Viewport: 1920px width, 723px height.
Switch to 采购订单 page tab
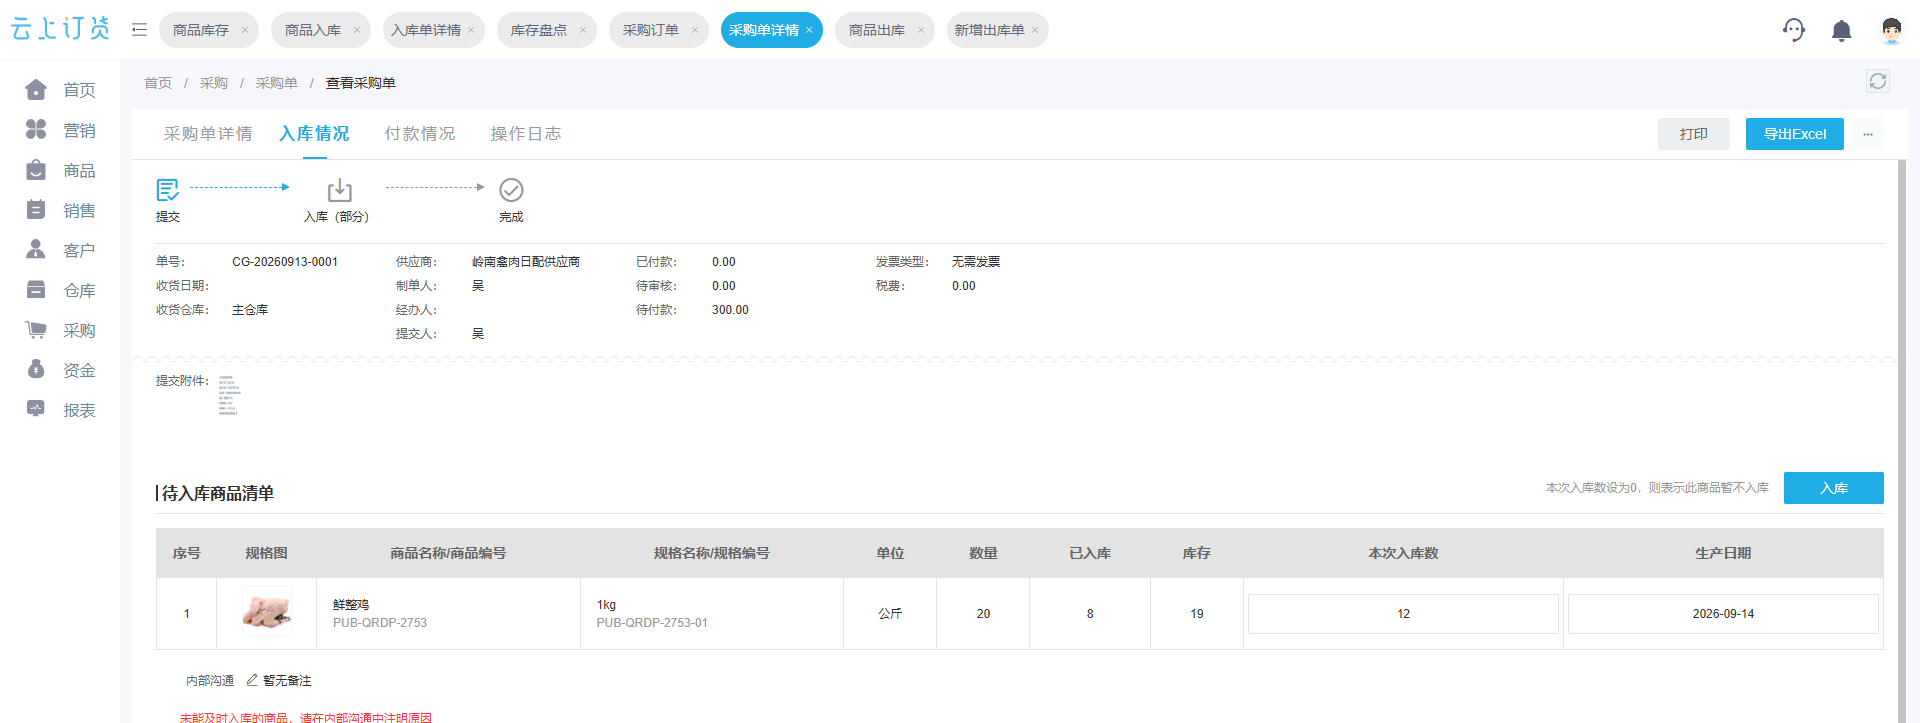[x=651, y=30]
